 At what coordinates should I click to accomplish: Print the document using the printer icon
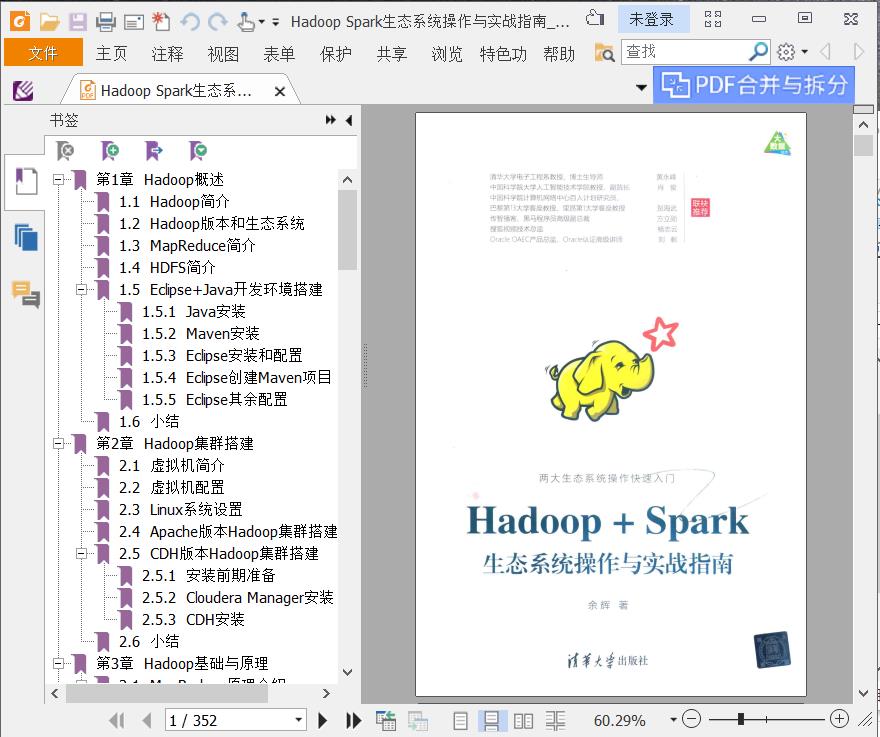(x=106, y=22)
